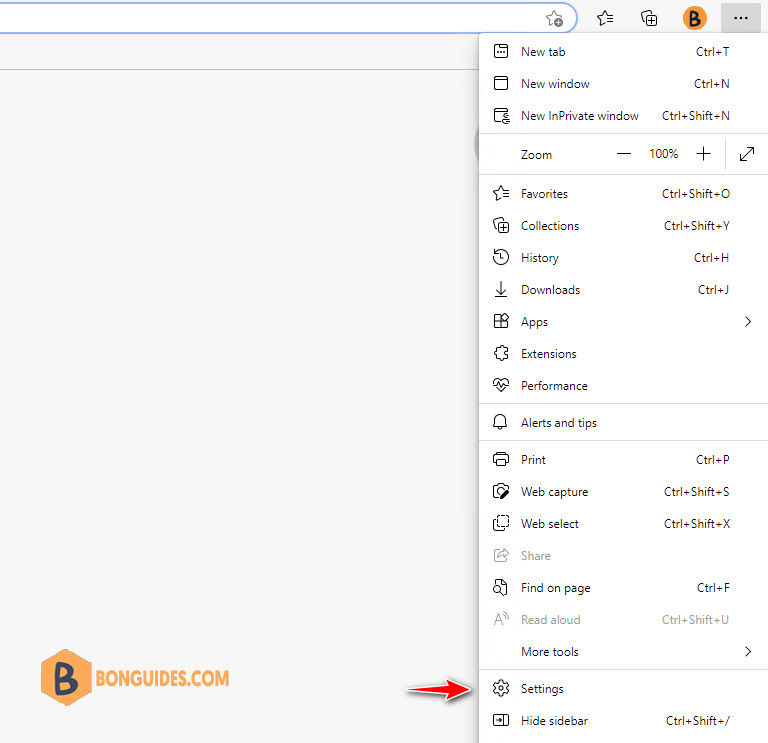Open Settings menu entry label
Image resolution: width=768 pixels, height=743 pixels.
point(542,689)
